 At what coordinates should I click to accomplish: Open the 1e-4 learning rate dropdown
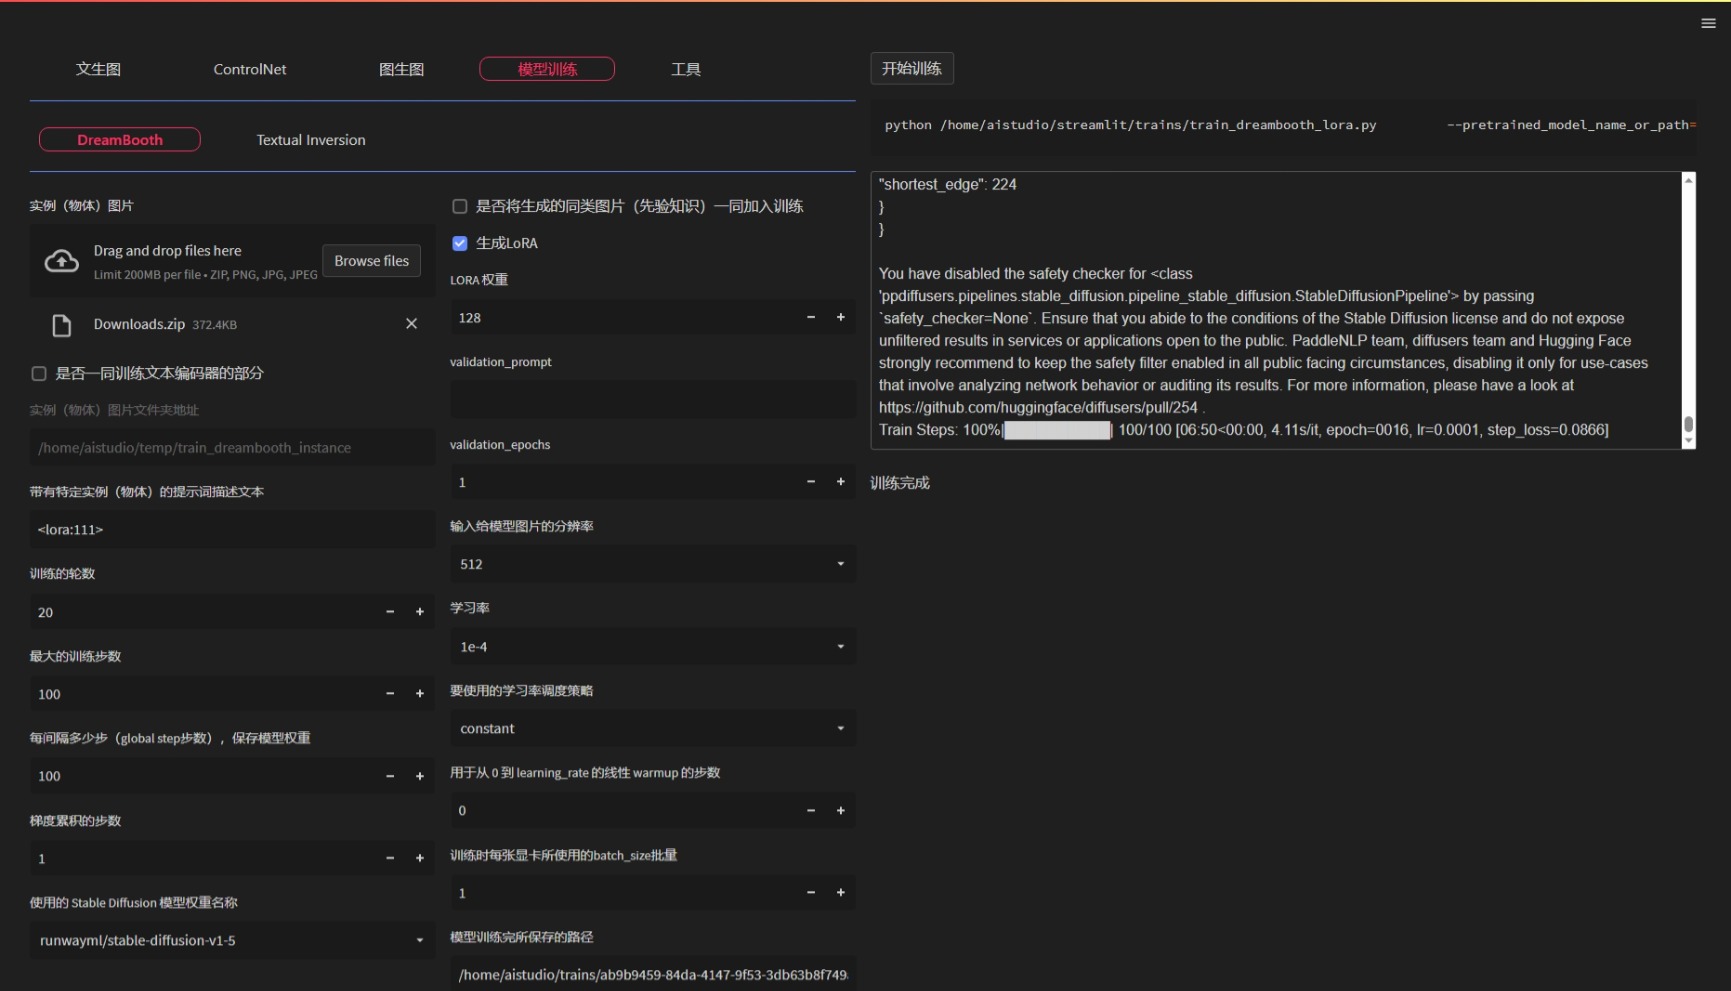(651, 646)
